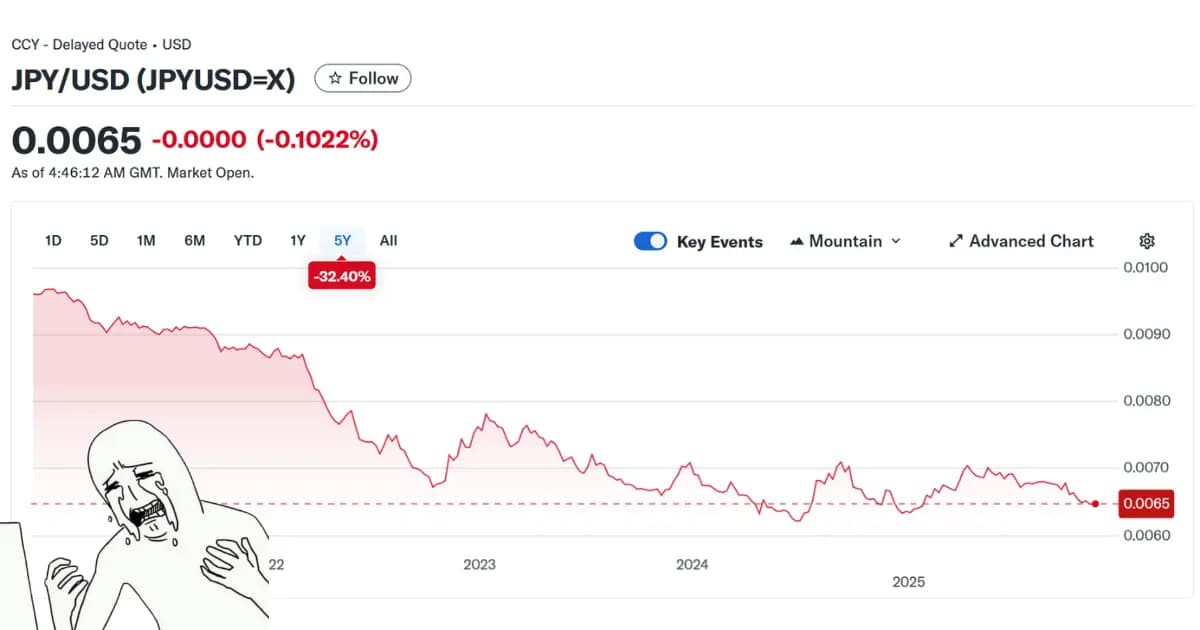Viewport: 1200px width, 630px height.
Task: Click the chevron next to Mountain
Action: click(895, 241)
